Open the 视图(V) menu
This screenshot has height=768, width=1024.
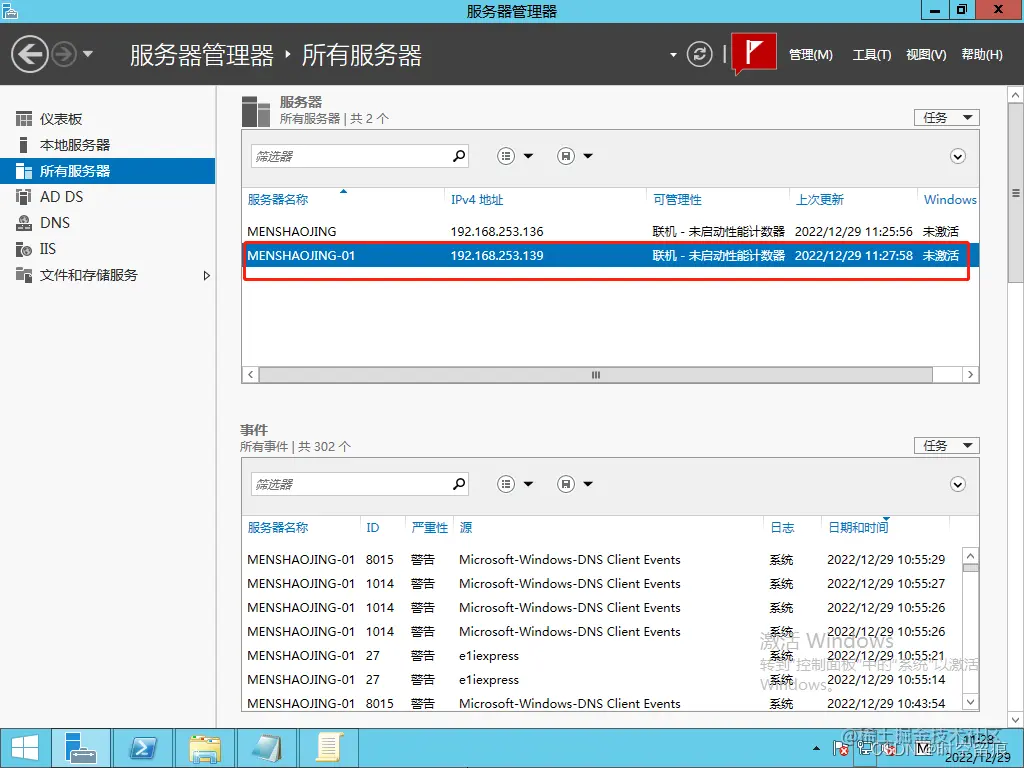pyautogui.click(x=926, y=55)
